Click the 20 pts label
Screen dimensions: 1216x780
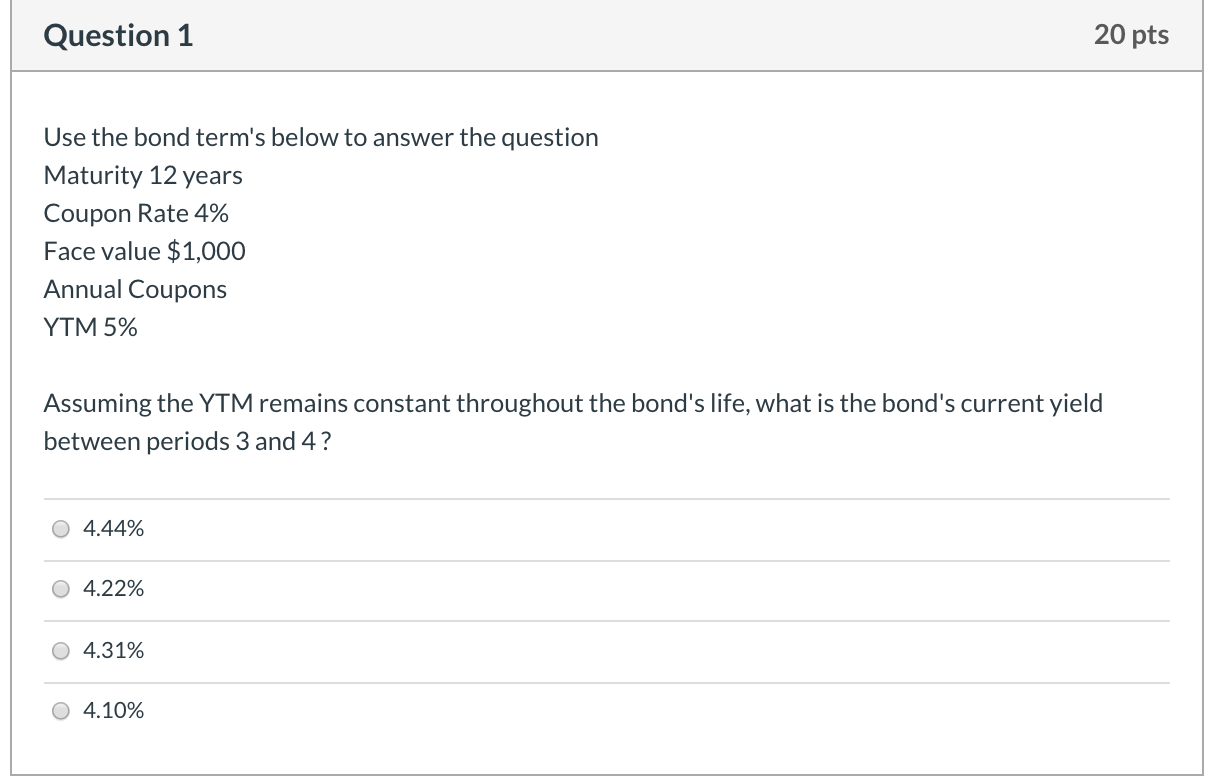point(1131,34)
